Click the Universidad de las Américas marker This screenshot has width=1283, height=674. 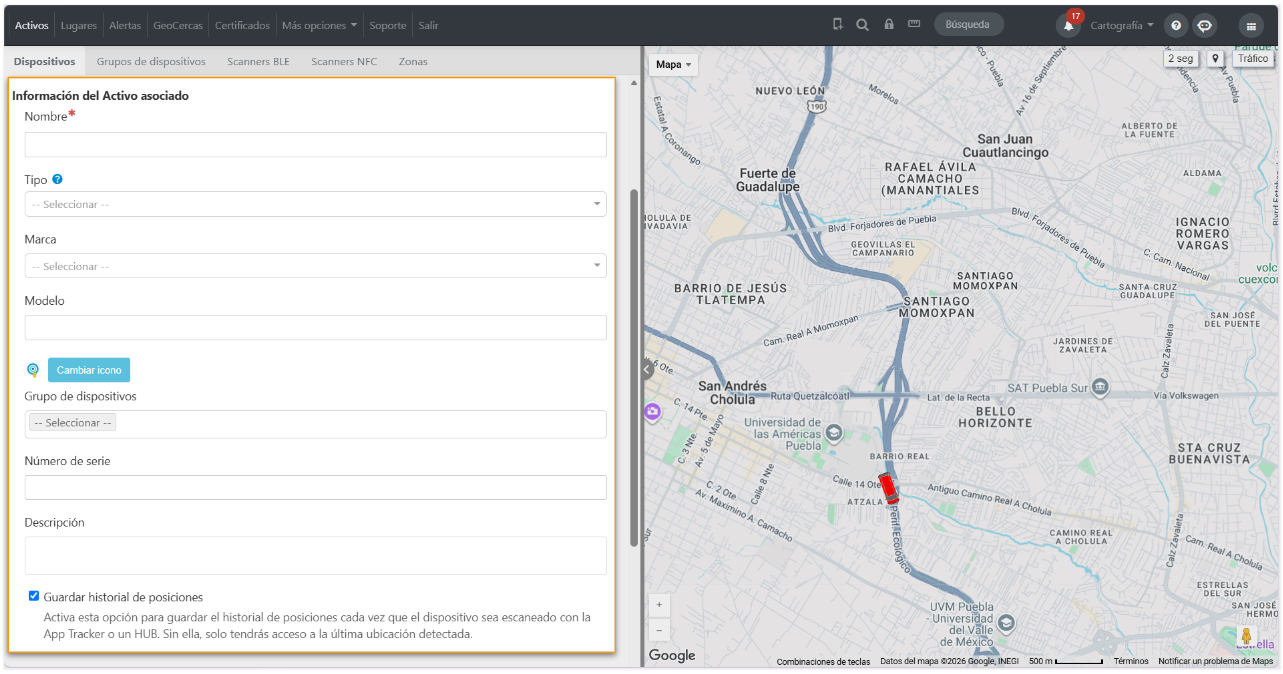tap(835, 432)
